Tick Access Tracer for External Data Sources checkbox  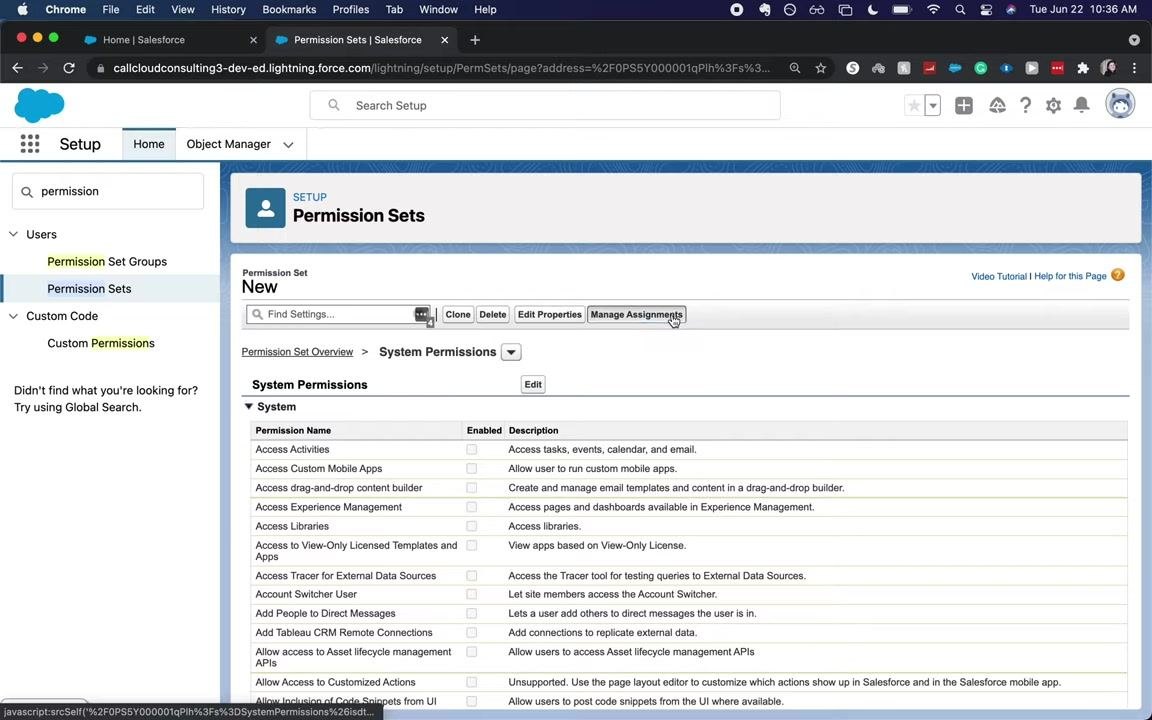[x=472, y=576]
